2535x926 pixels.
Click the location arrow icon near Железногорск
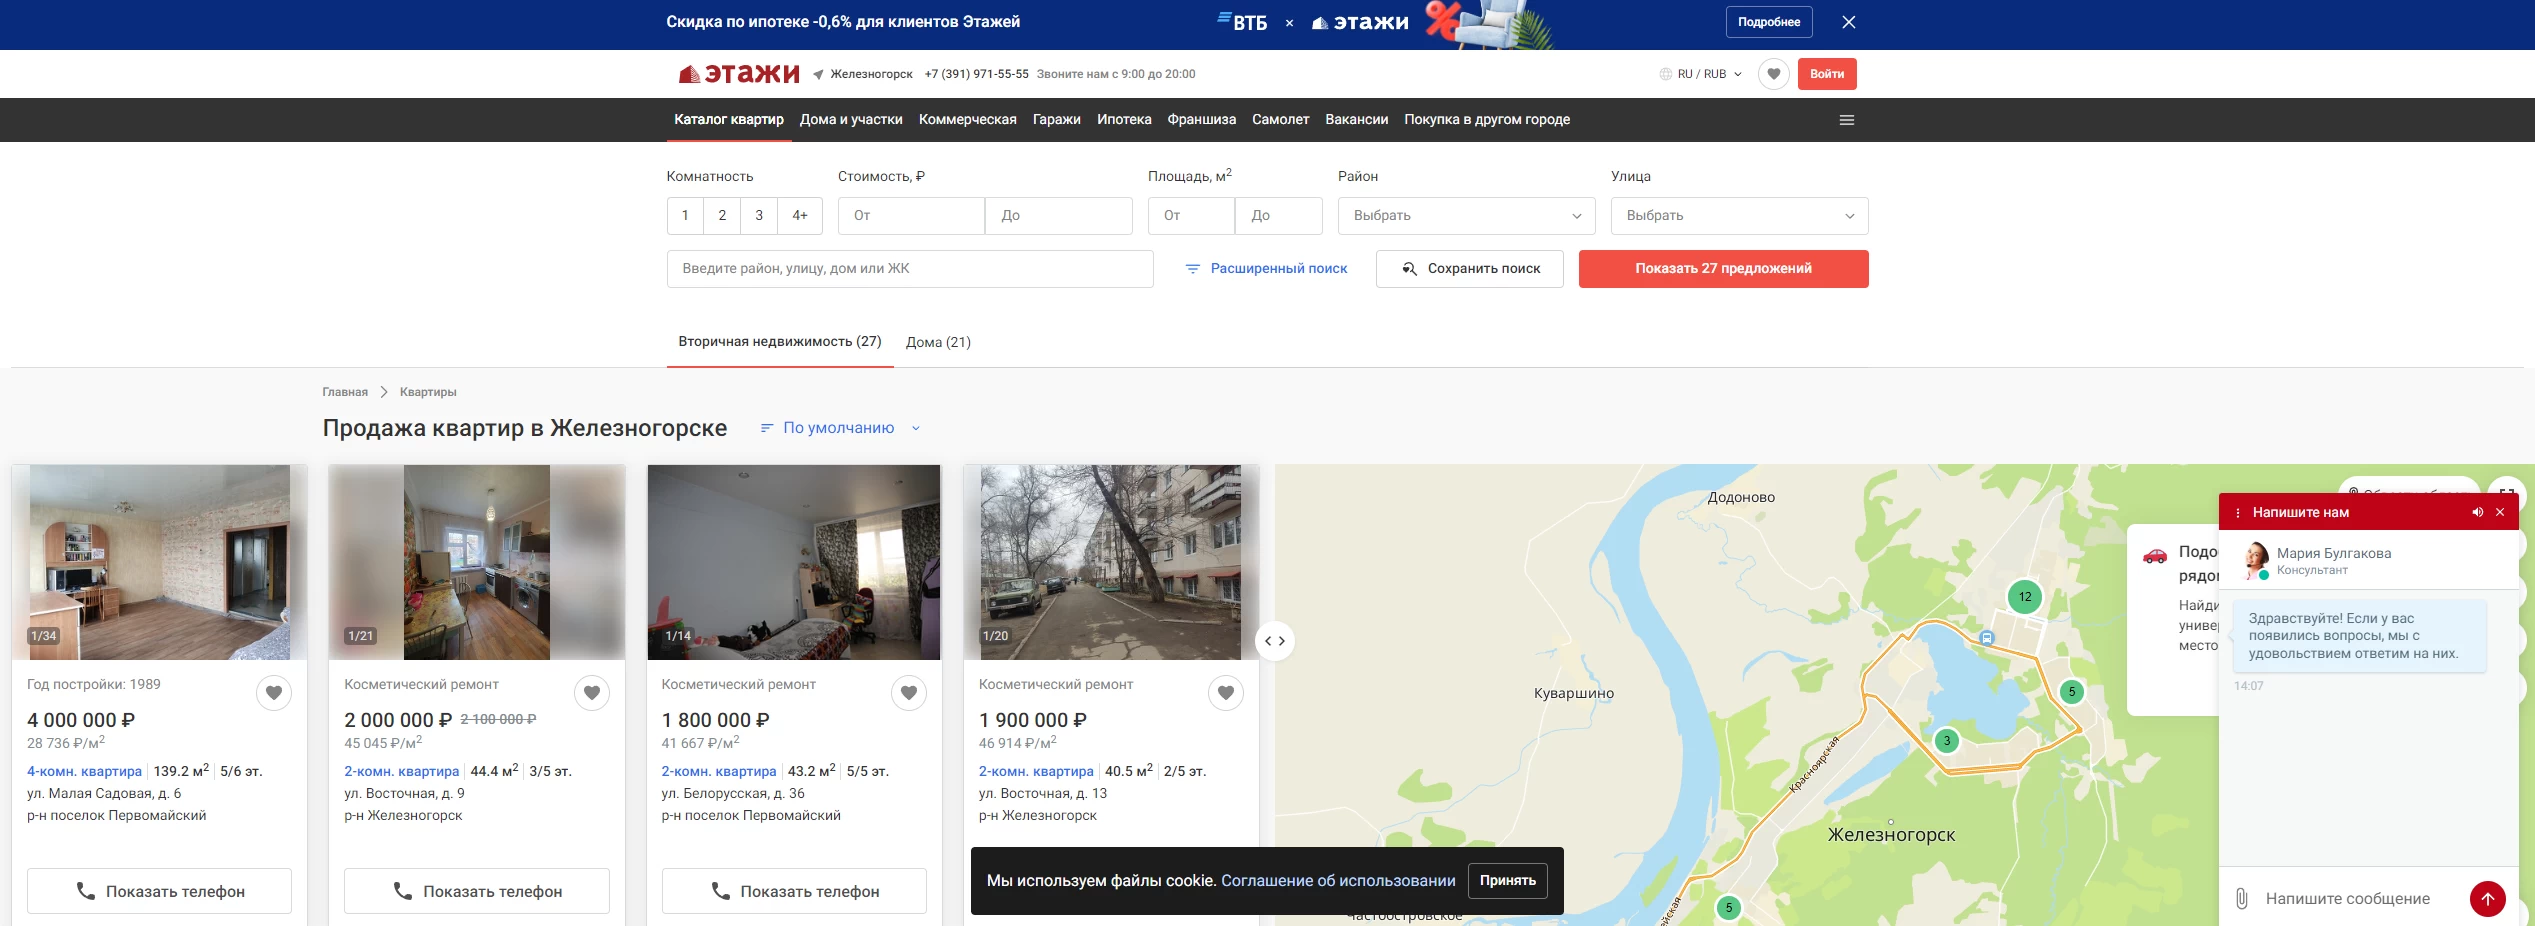click(x=818, y=74)
